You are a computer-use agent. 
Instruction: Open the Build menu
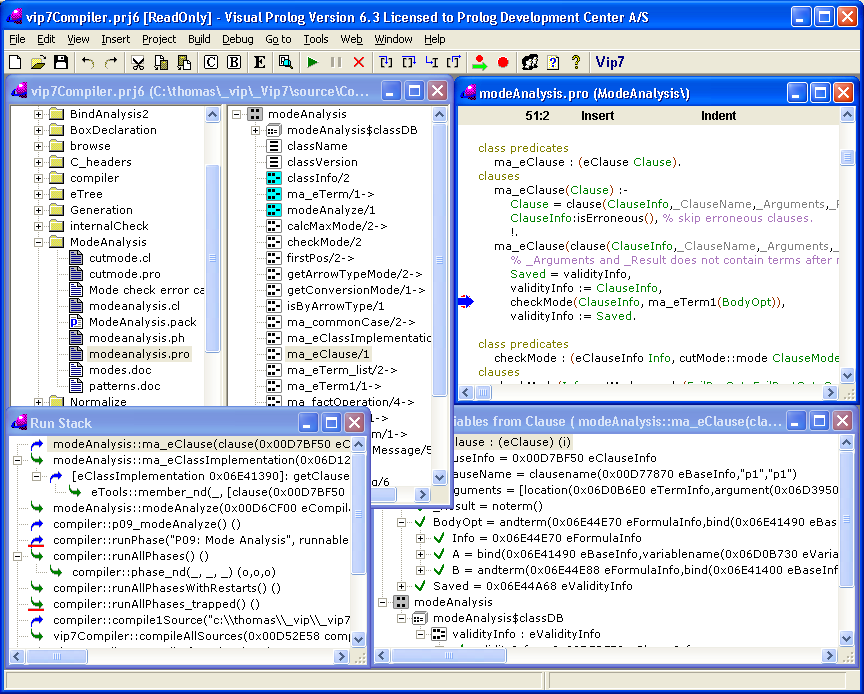coord(199,39)
